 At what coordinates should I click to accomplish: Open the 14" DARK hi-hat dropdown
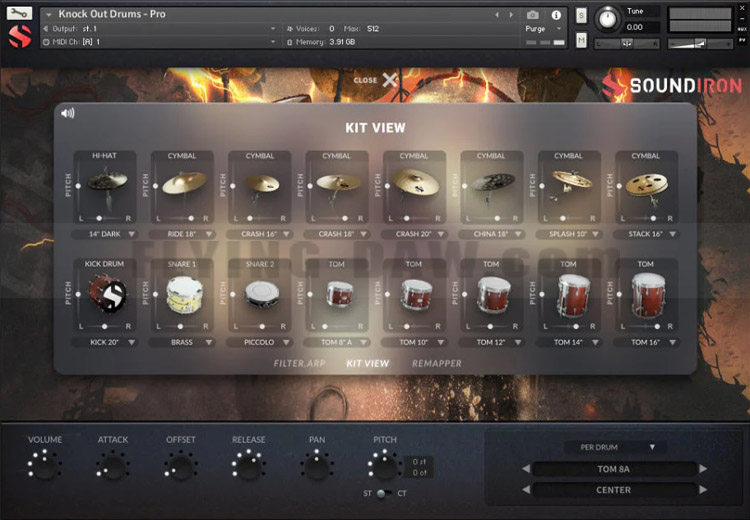[x=105, y=234]
